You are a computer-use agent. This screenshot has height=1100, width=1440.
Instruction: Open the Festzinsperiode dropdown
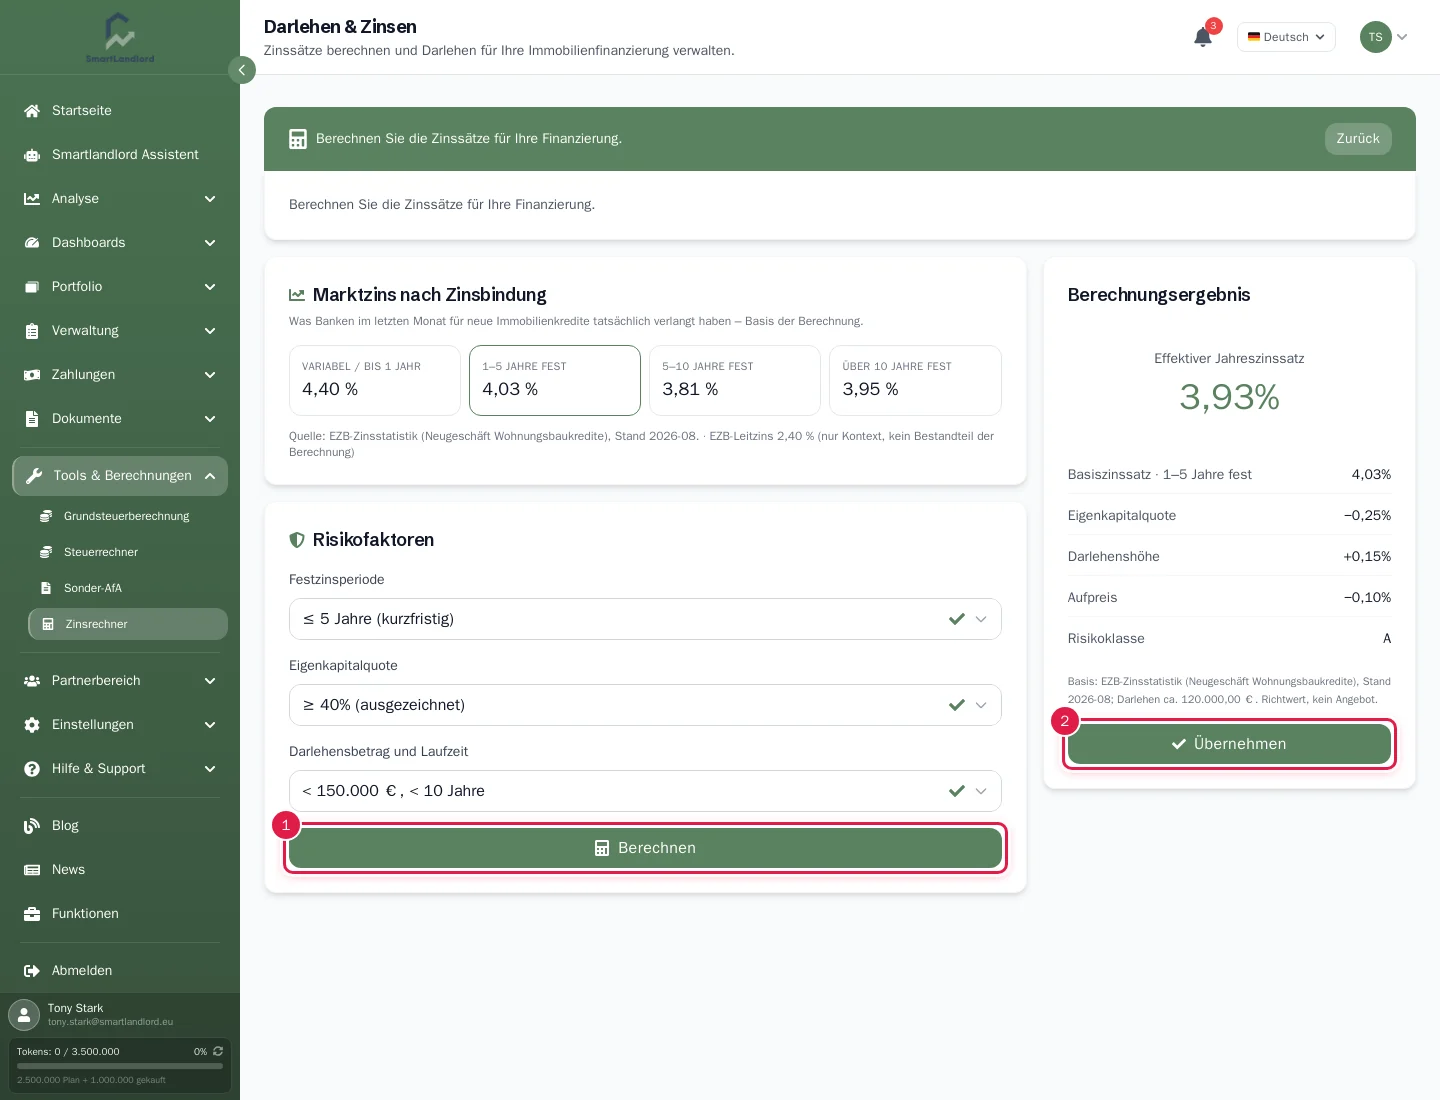[x=645, y=619]
